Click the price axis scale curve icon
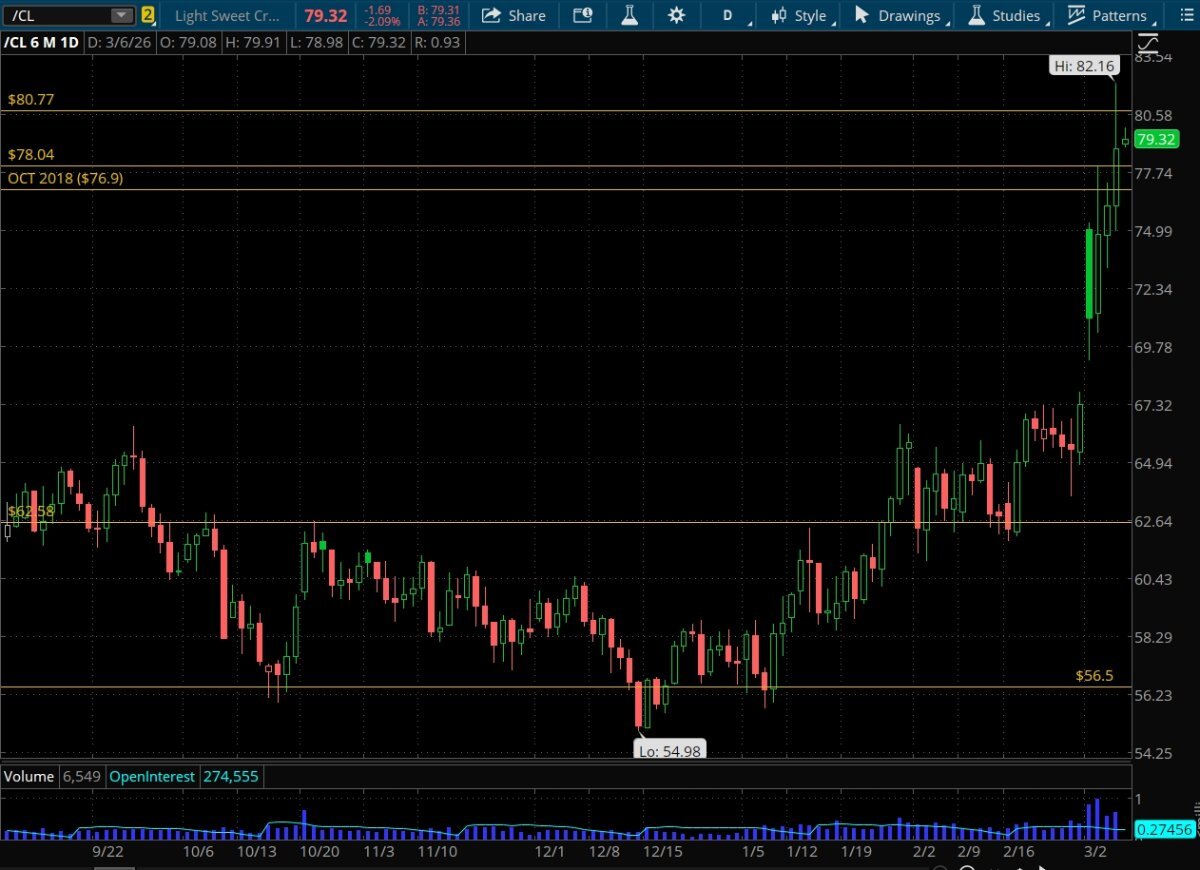Viewport: 1200px width, 870px height. [x=1148, y=44]
